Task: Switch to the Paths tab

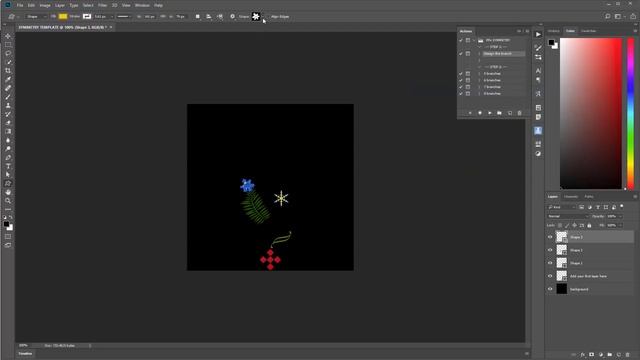Action: coord(589,197)
